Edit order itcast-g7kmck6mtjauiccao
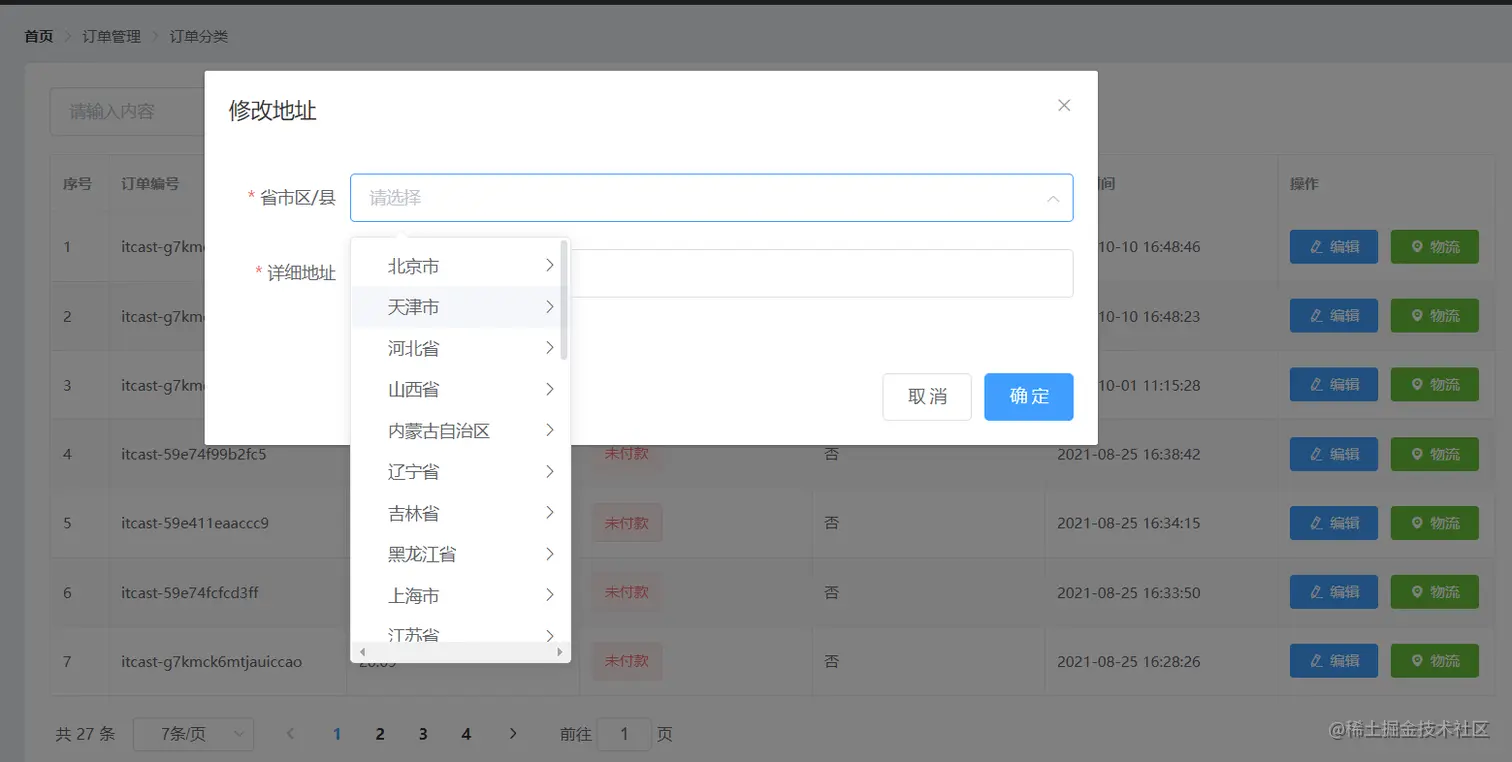The height and width of the screenshot is (762, 1512). tap(1334, 661)
